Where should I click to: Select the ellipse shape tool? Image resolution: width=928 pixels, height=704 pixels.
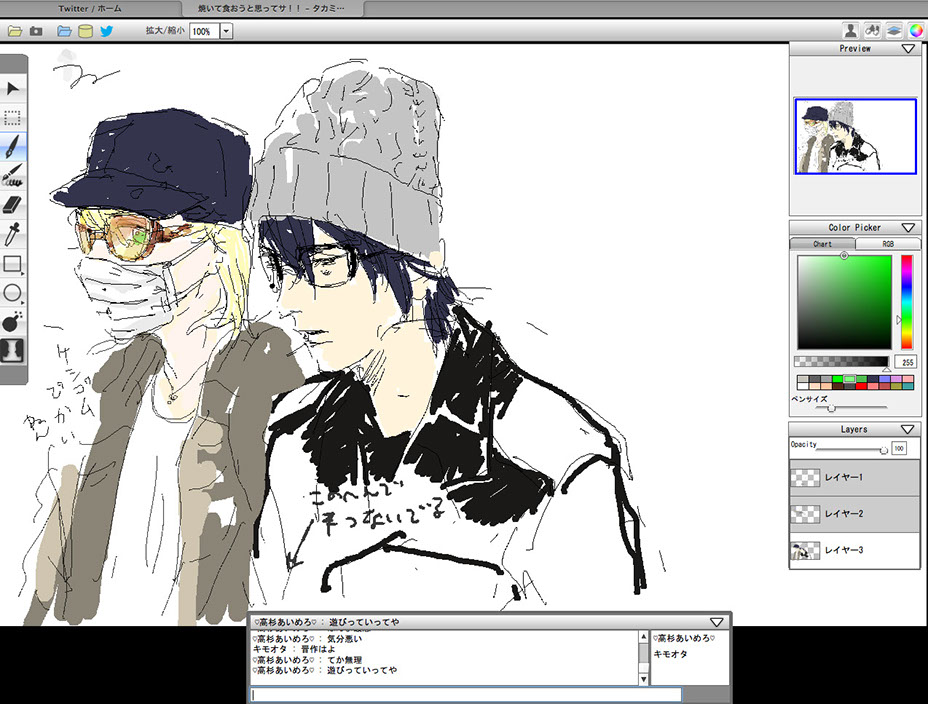(13, 293)
